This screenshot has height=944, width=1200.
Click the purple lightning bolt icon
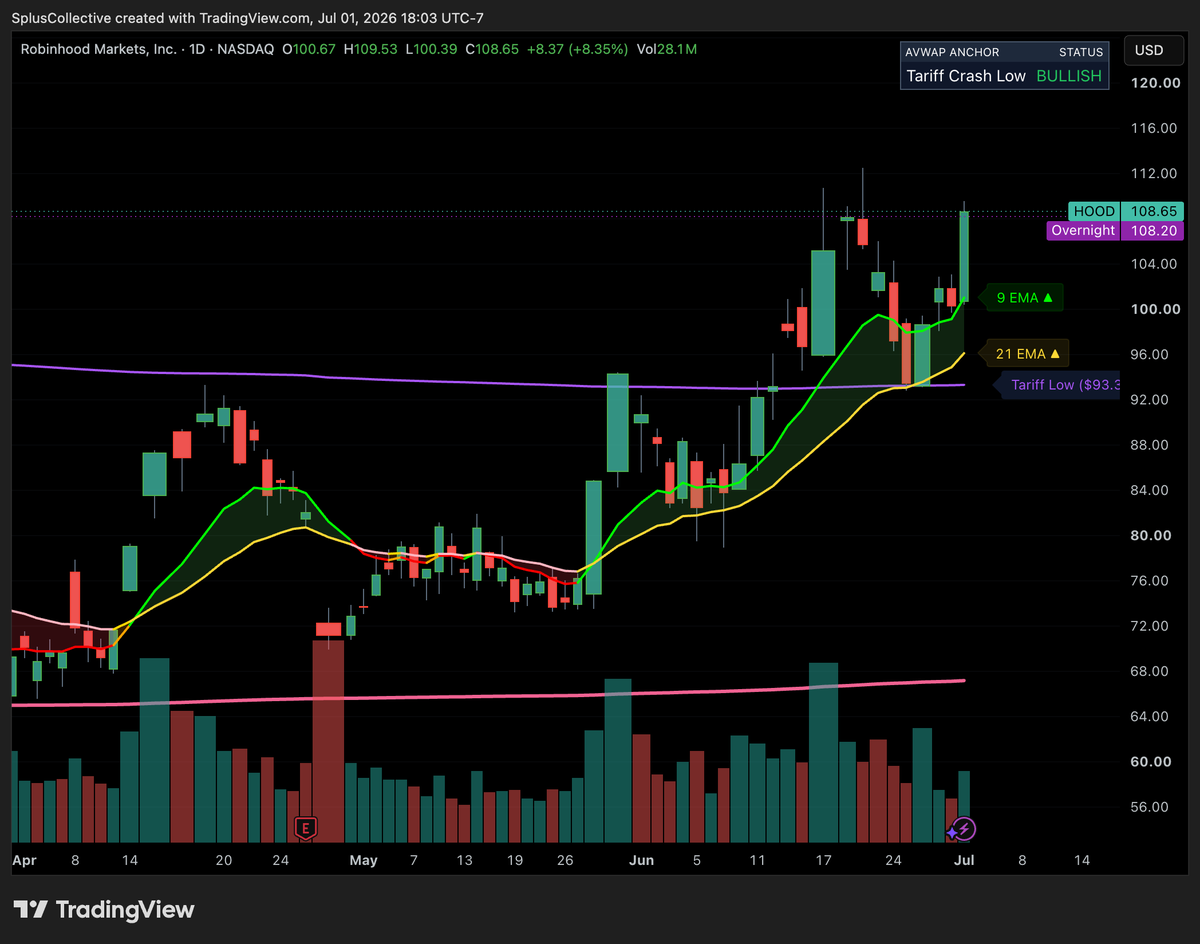963,829
